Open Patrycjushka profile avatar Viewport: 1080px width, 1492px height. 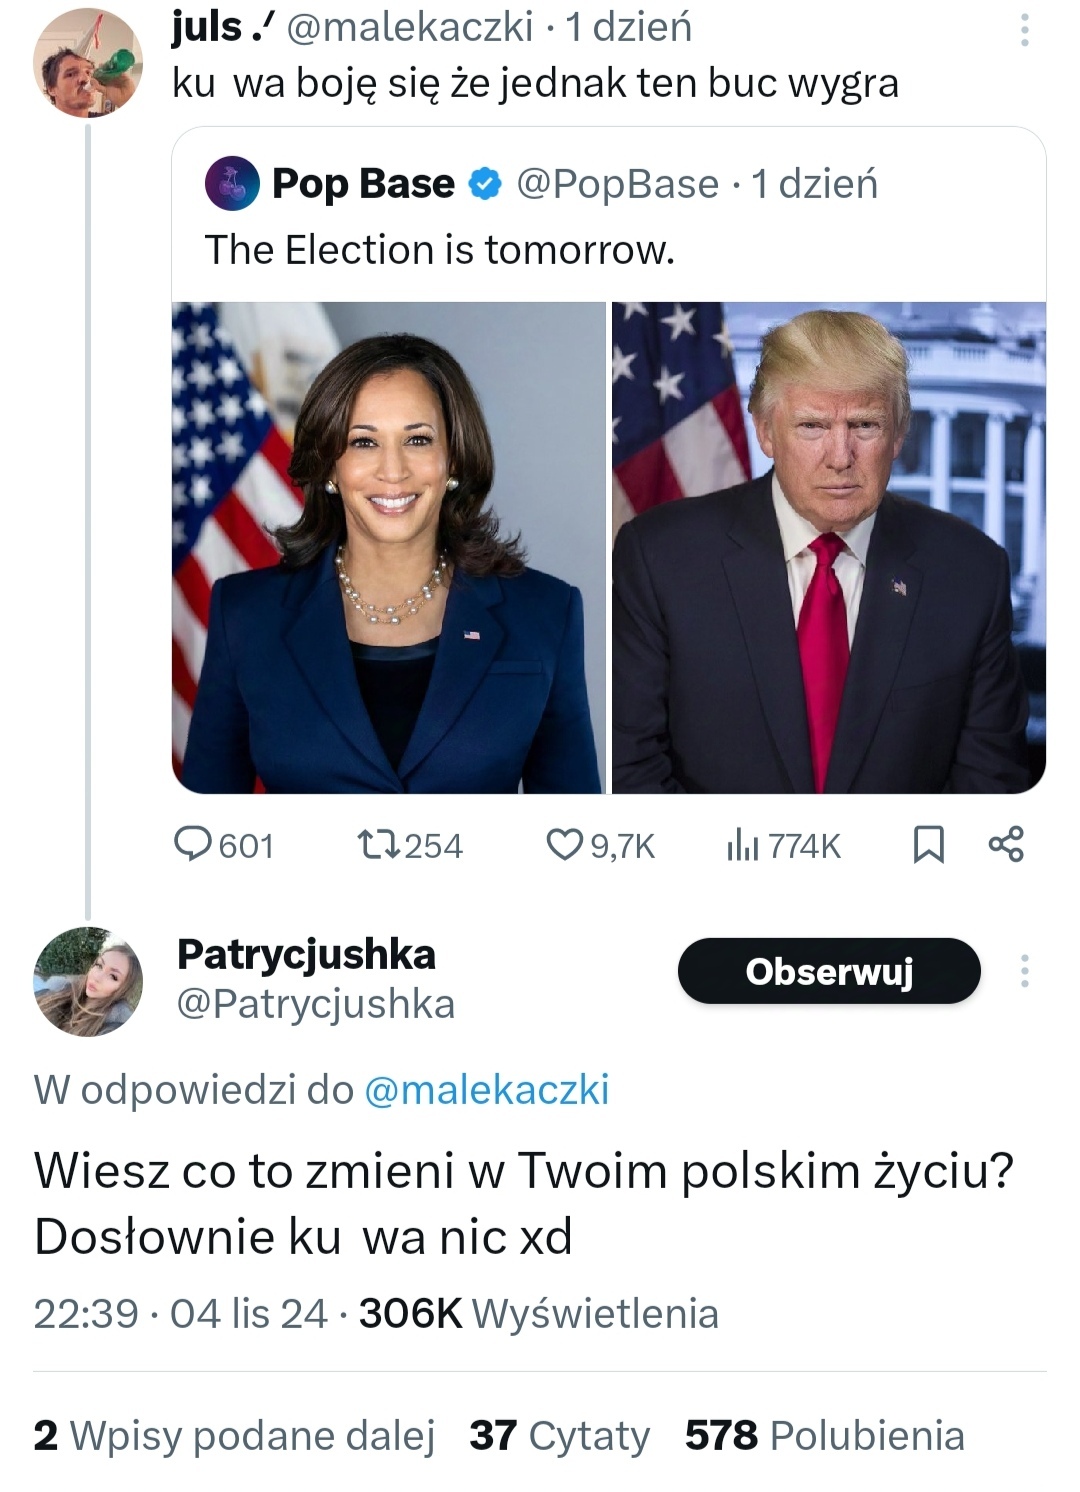88,981
